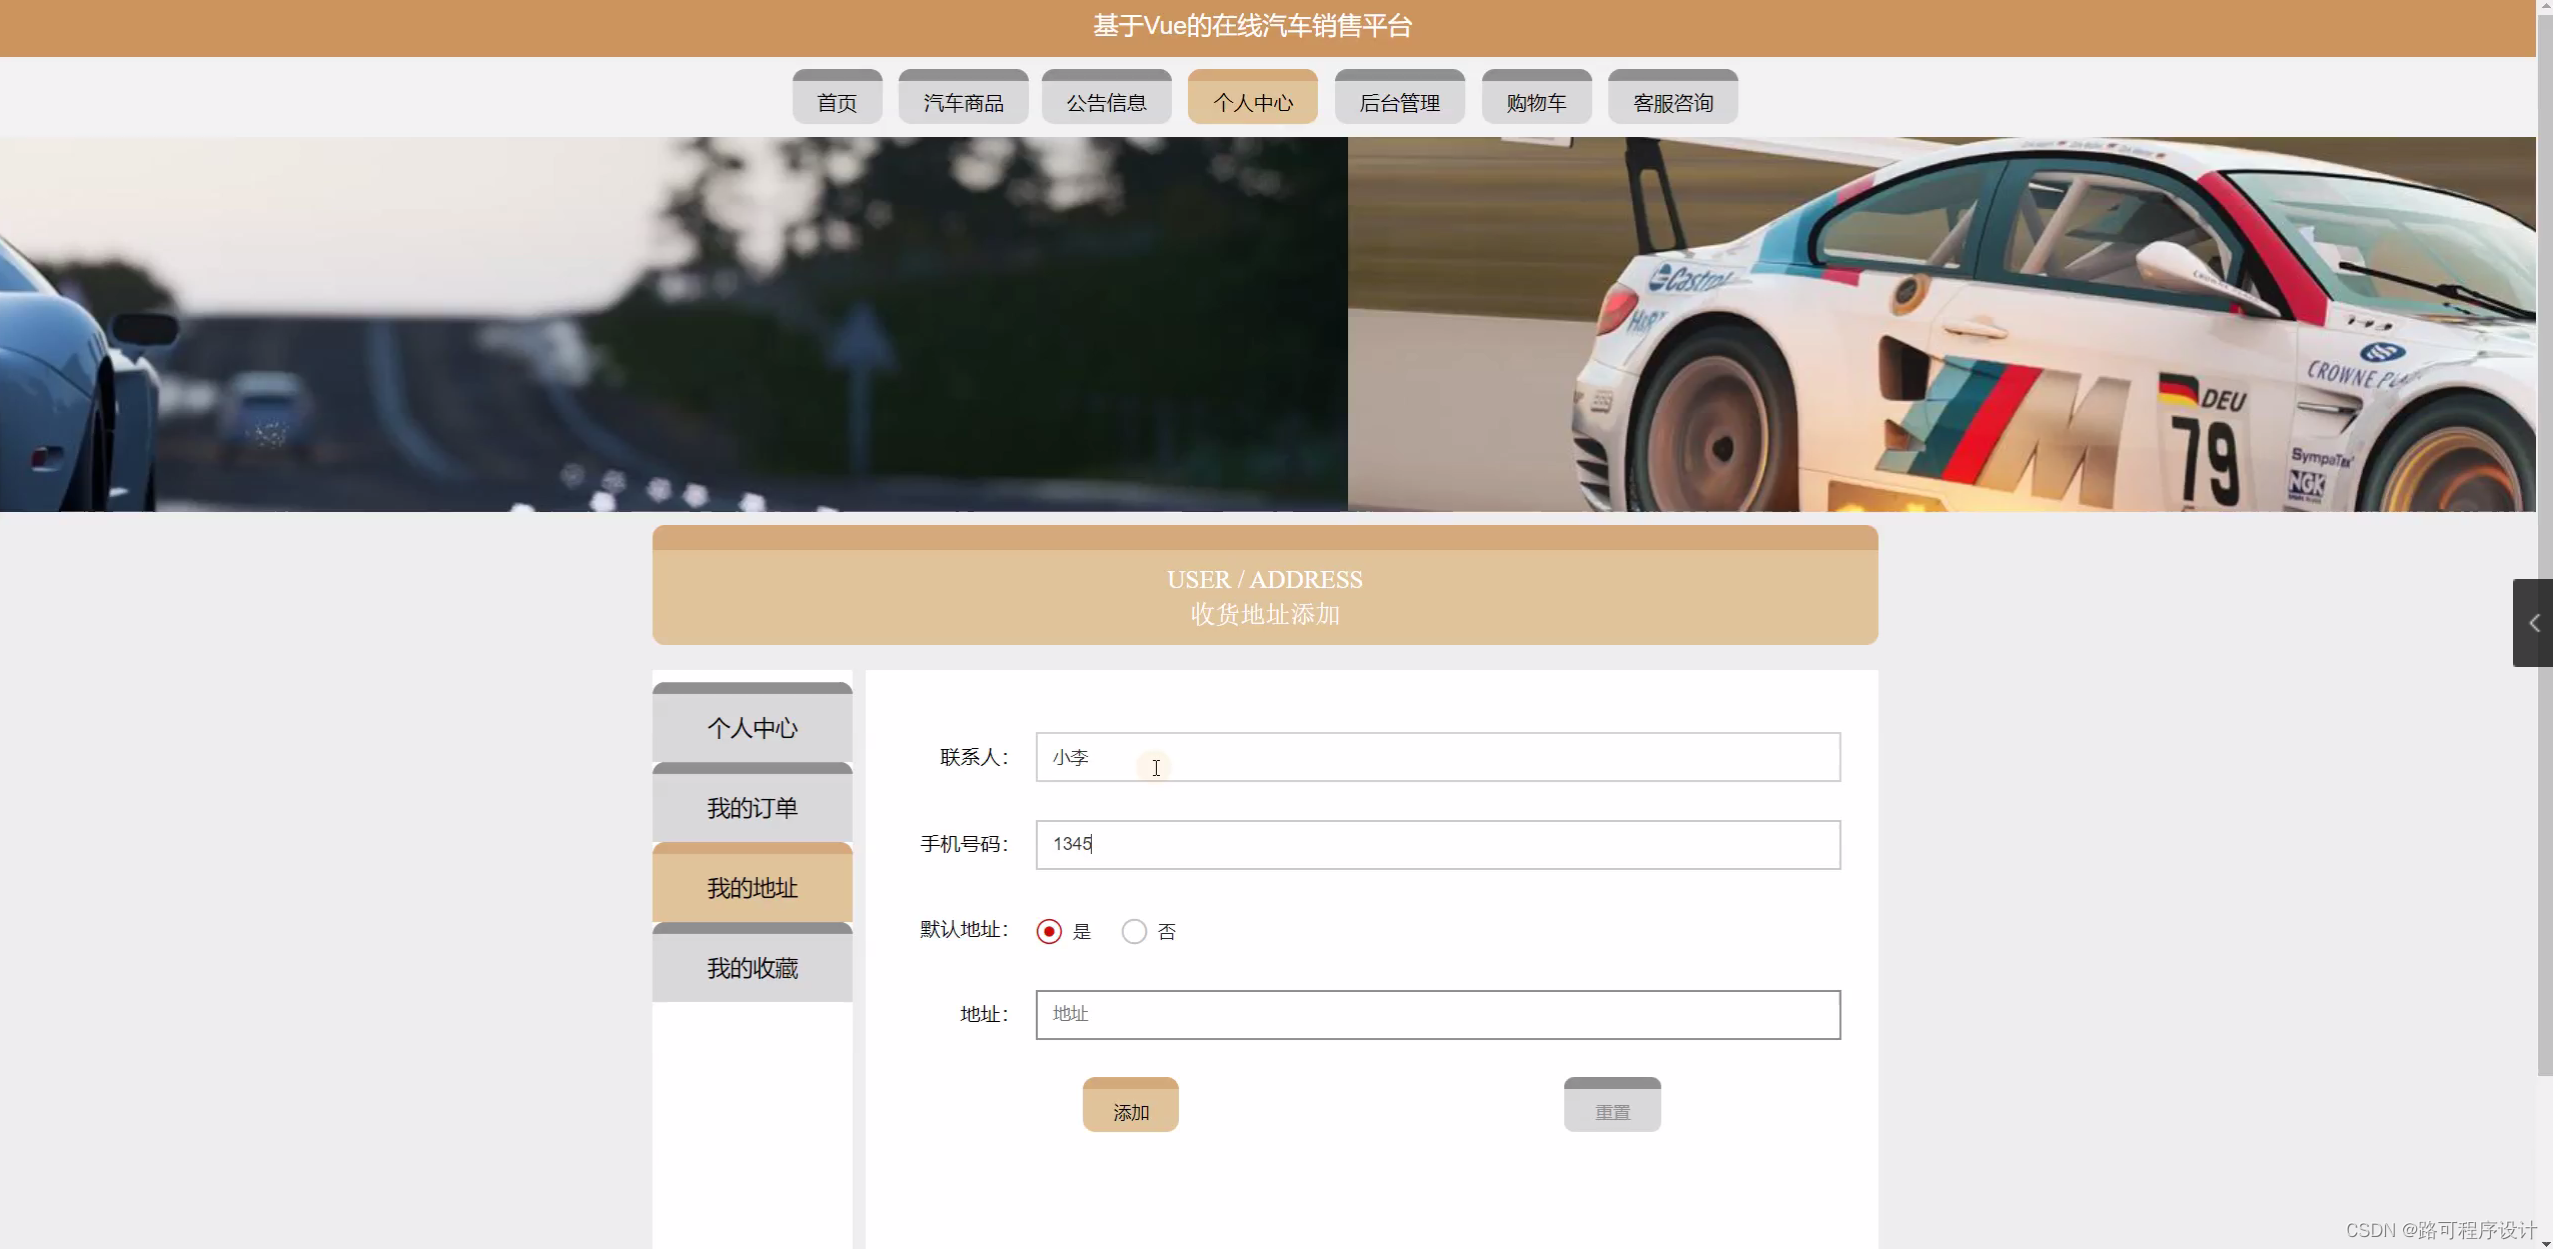
Task: Open 我的订单 in the sidebar
Action: pos(752,806)
